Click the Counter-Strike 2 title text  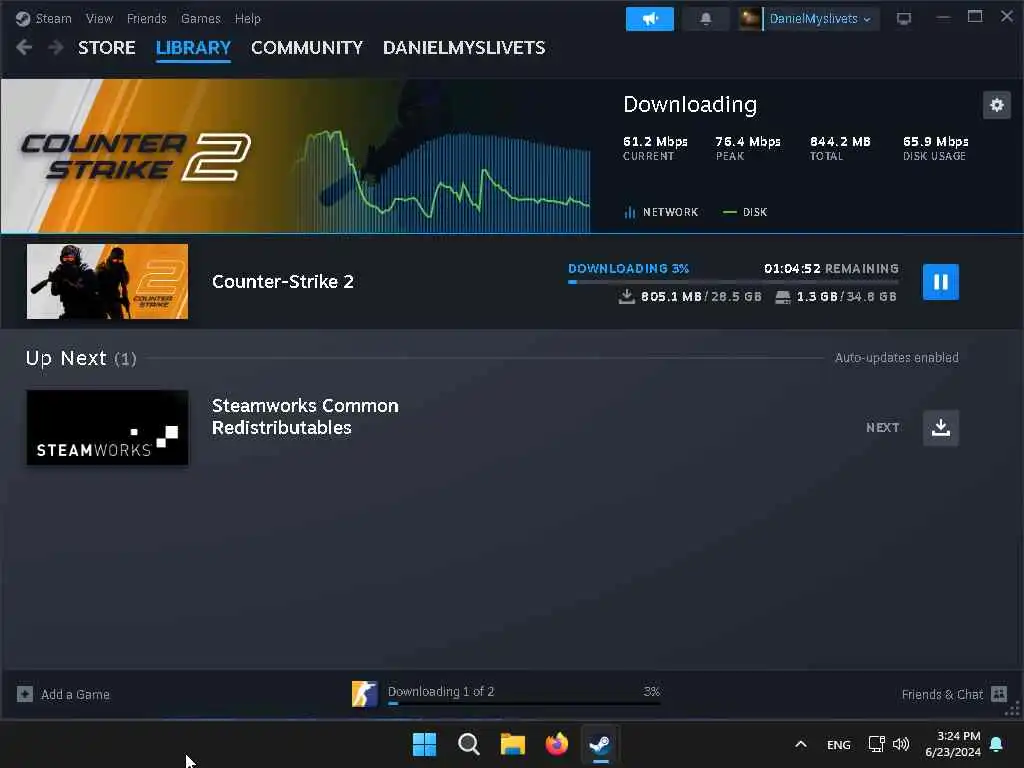coord(283,281)
